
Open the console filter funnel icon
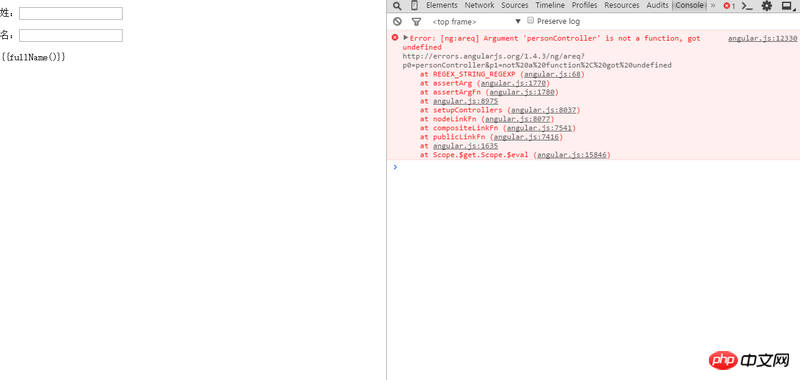point(416,21)
